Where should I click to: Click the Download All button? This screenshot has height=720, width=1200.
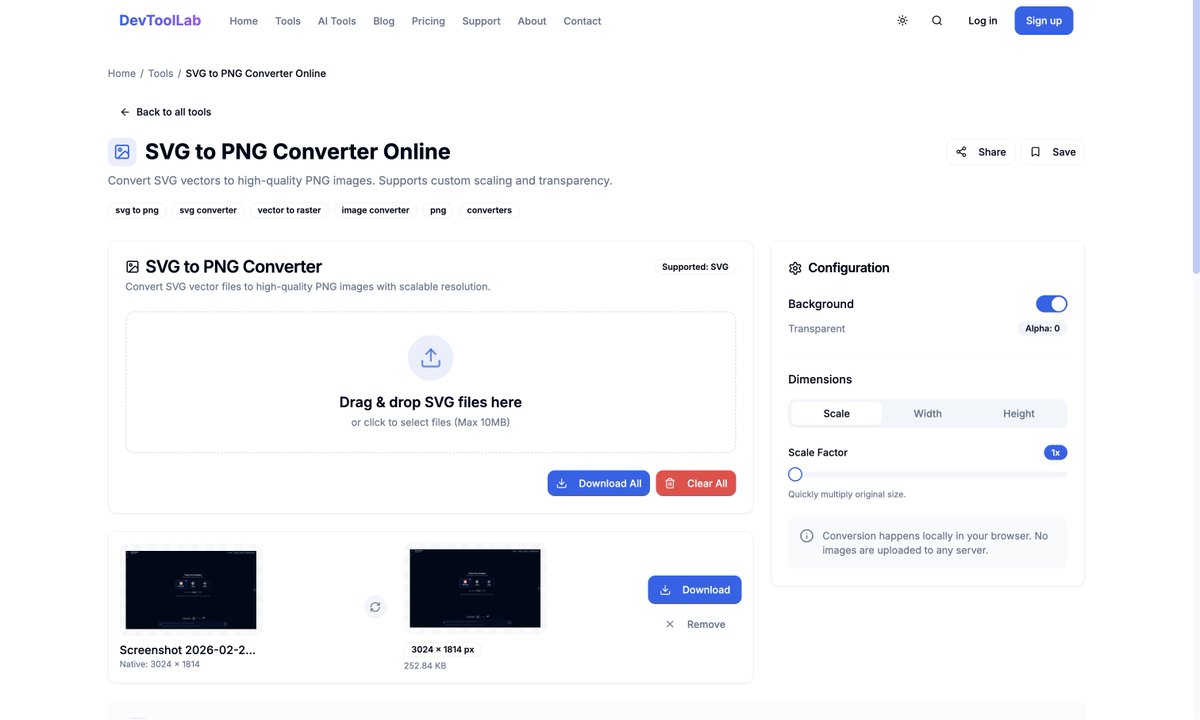(599, 483)
